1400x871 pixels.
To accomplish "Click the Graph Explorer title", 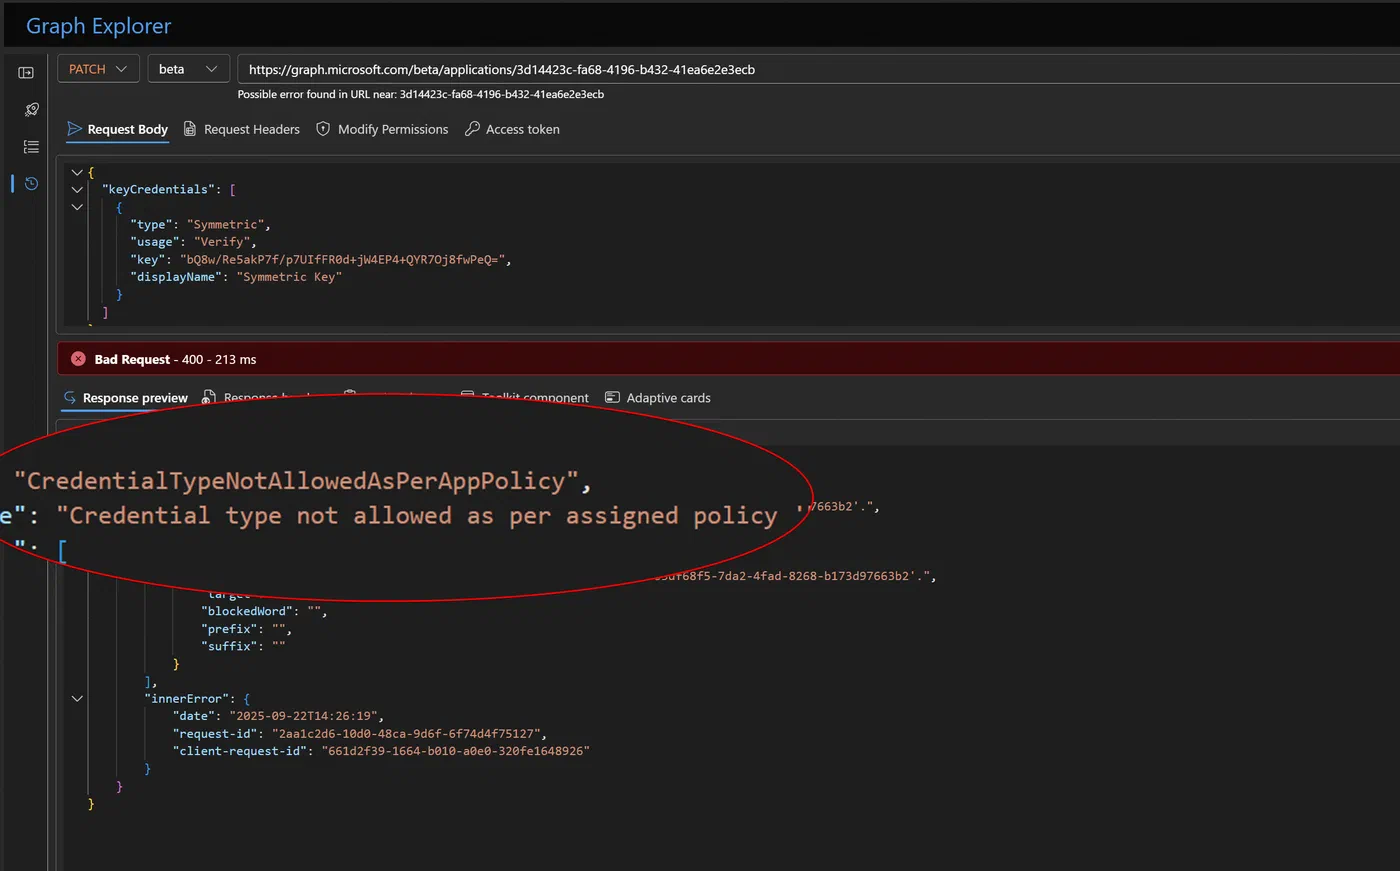I will coord(99,26).
